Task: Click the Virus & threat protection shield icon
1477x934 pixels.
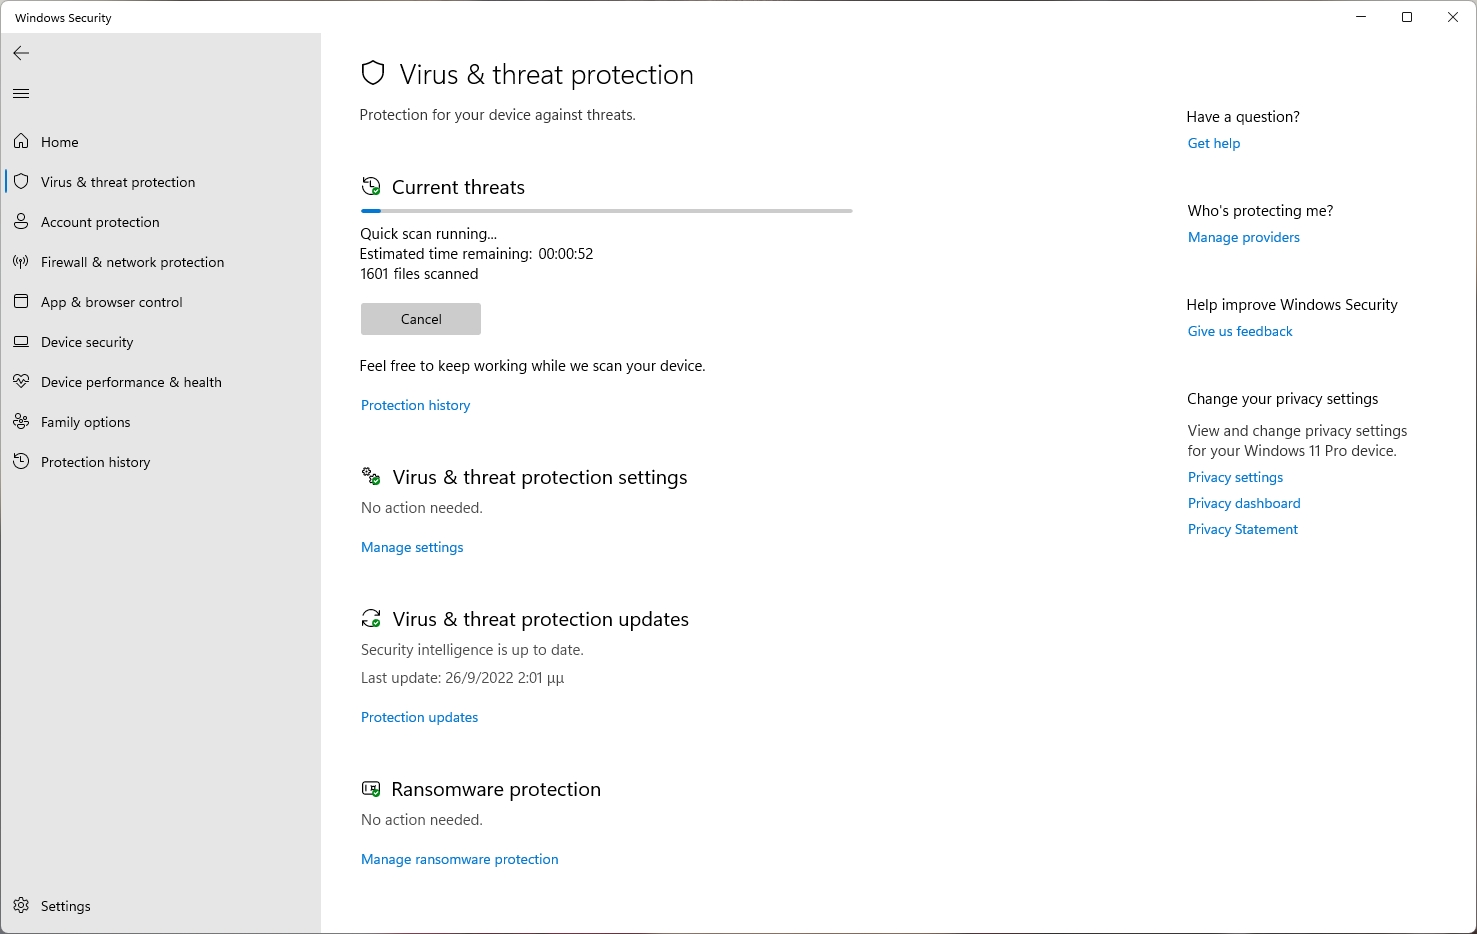Action: 21,181
